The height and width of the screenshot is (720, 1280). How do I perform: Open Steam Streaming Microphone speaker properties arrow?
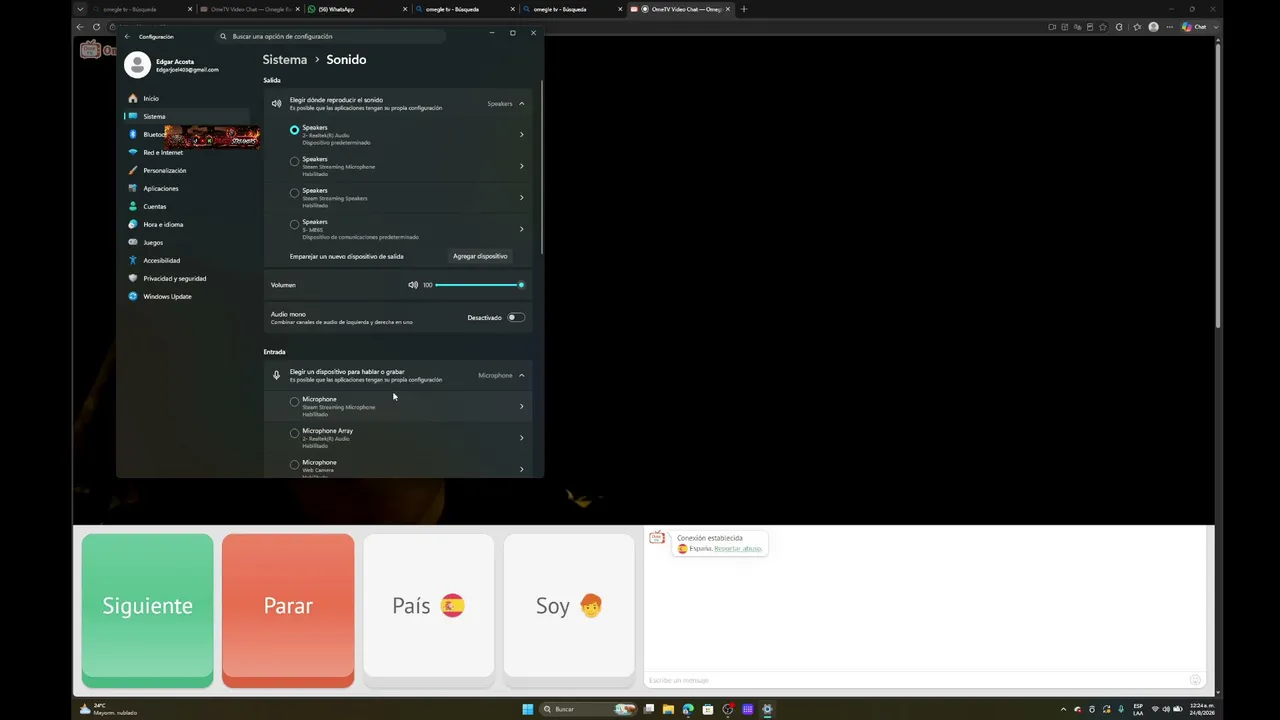pyautogui.click(x=521, y=166)
